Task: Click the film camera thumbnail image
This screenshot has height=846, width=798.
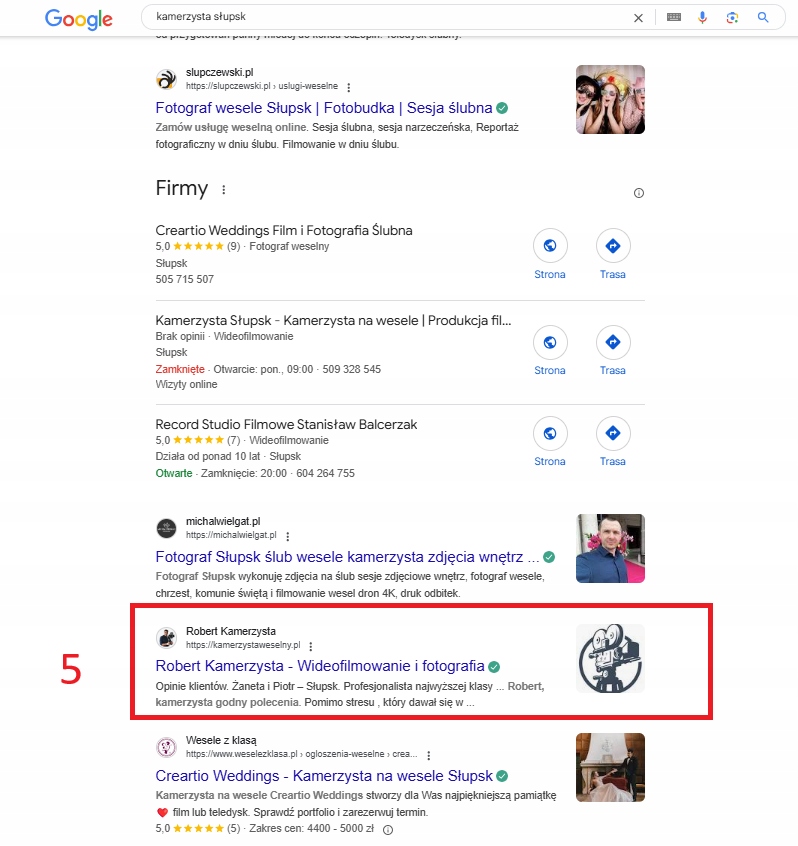Action: pos(610,658)
